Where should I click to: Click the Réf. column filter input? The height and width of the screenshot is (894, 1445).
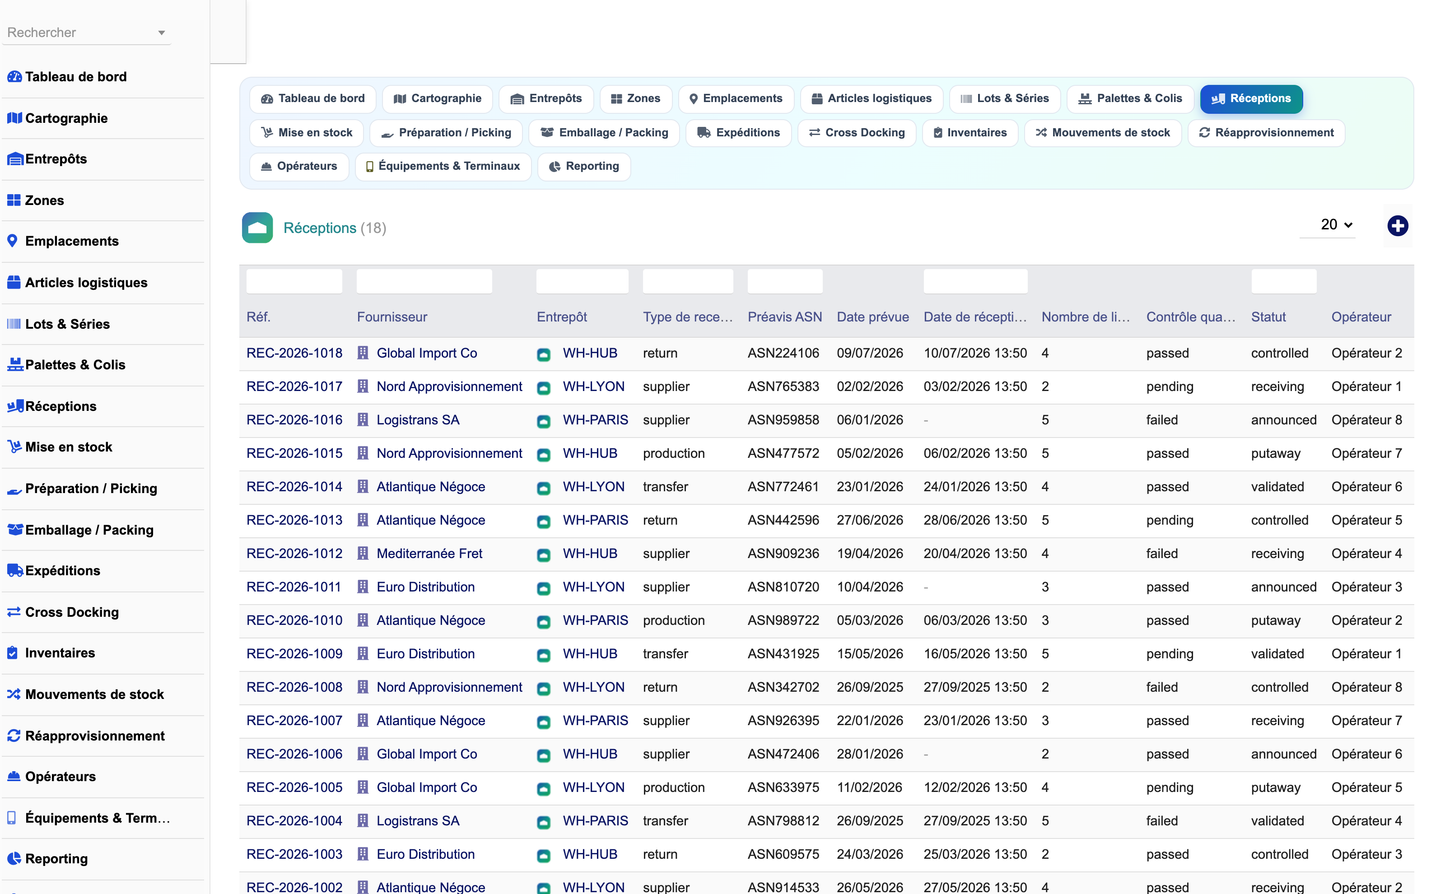294,281
